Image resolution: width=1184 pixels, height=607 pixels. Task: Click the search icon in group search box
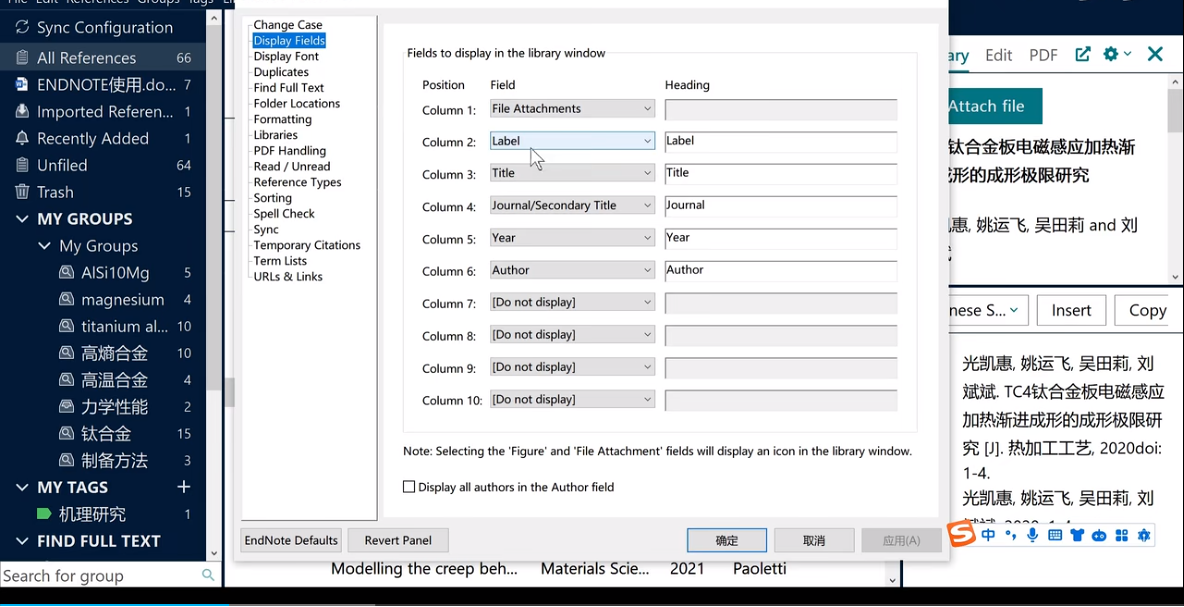[x=208, y=575]
